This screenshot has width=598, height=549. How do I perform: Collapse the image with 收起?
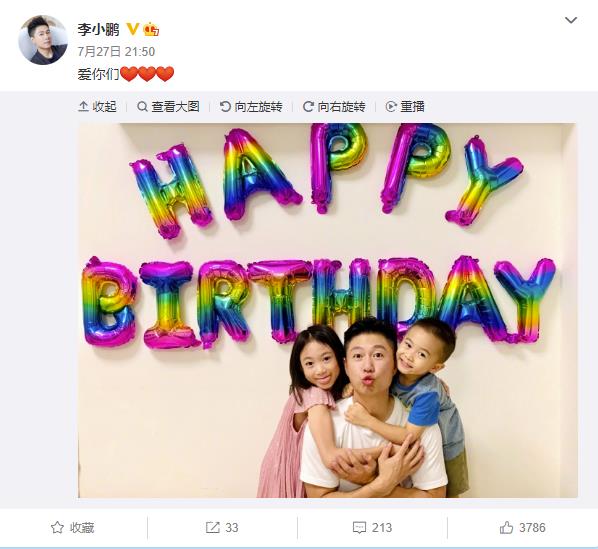tap(97, 106)
